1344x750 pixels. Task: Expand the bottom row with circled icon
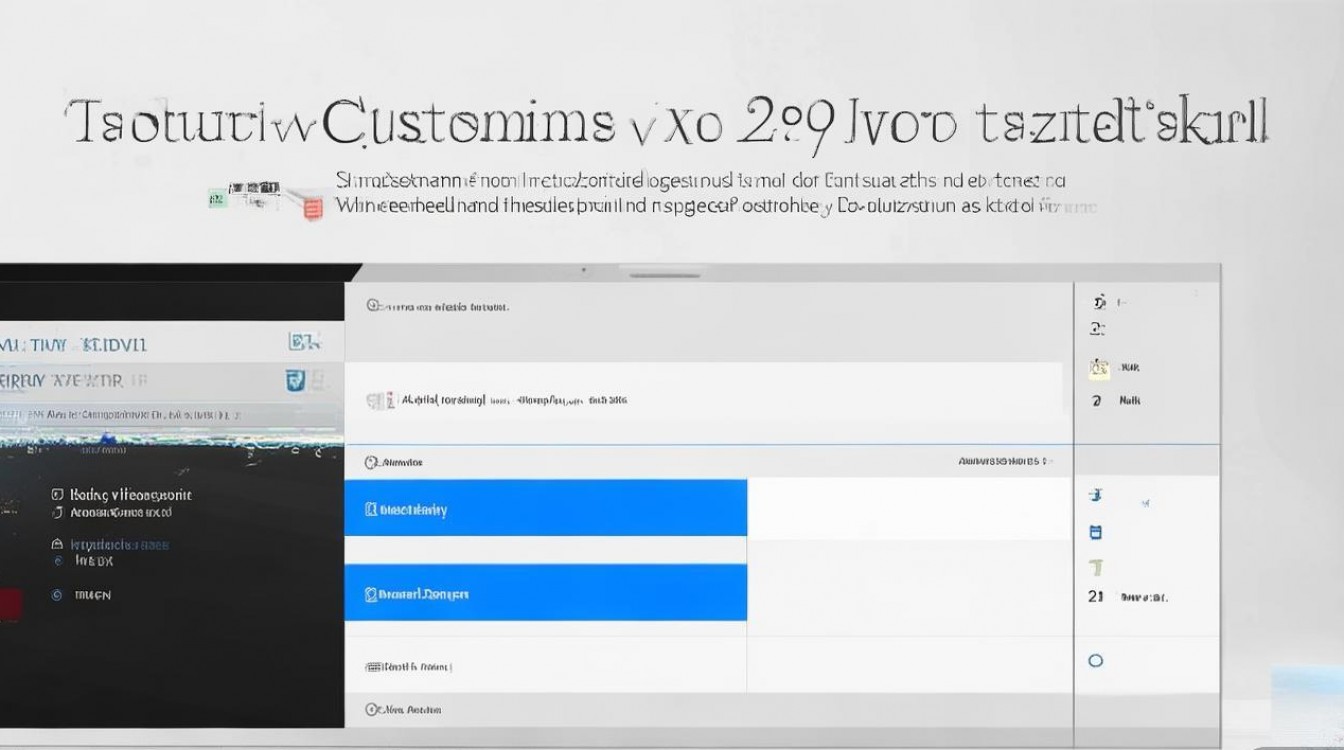[403, 710]
